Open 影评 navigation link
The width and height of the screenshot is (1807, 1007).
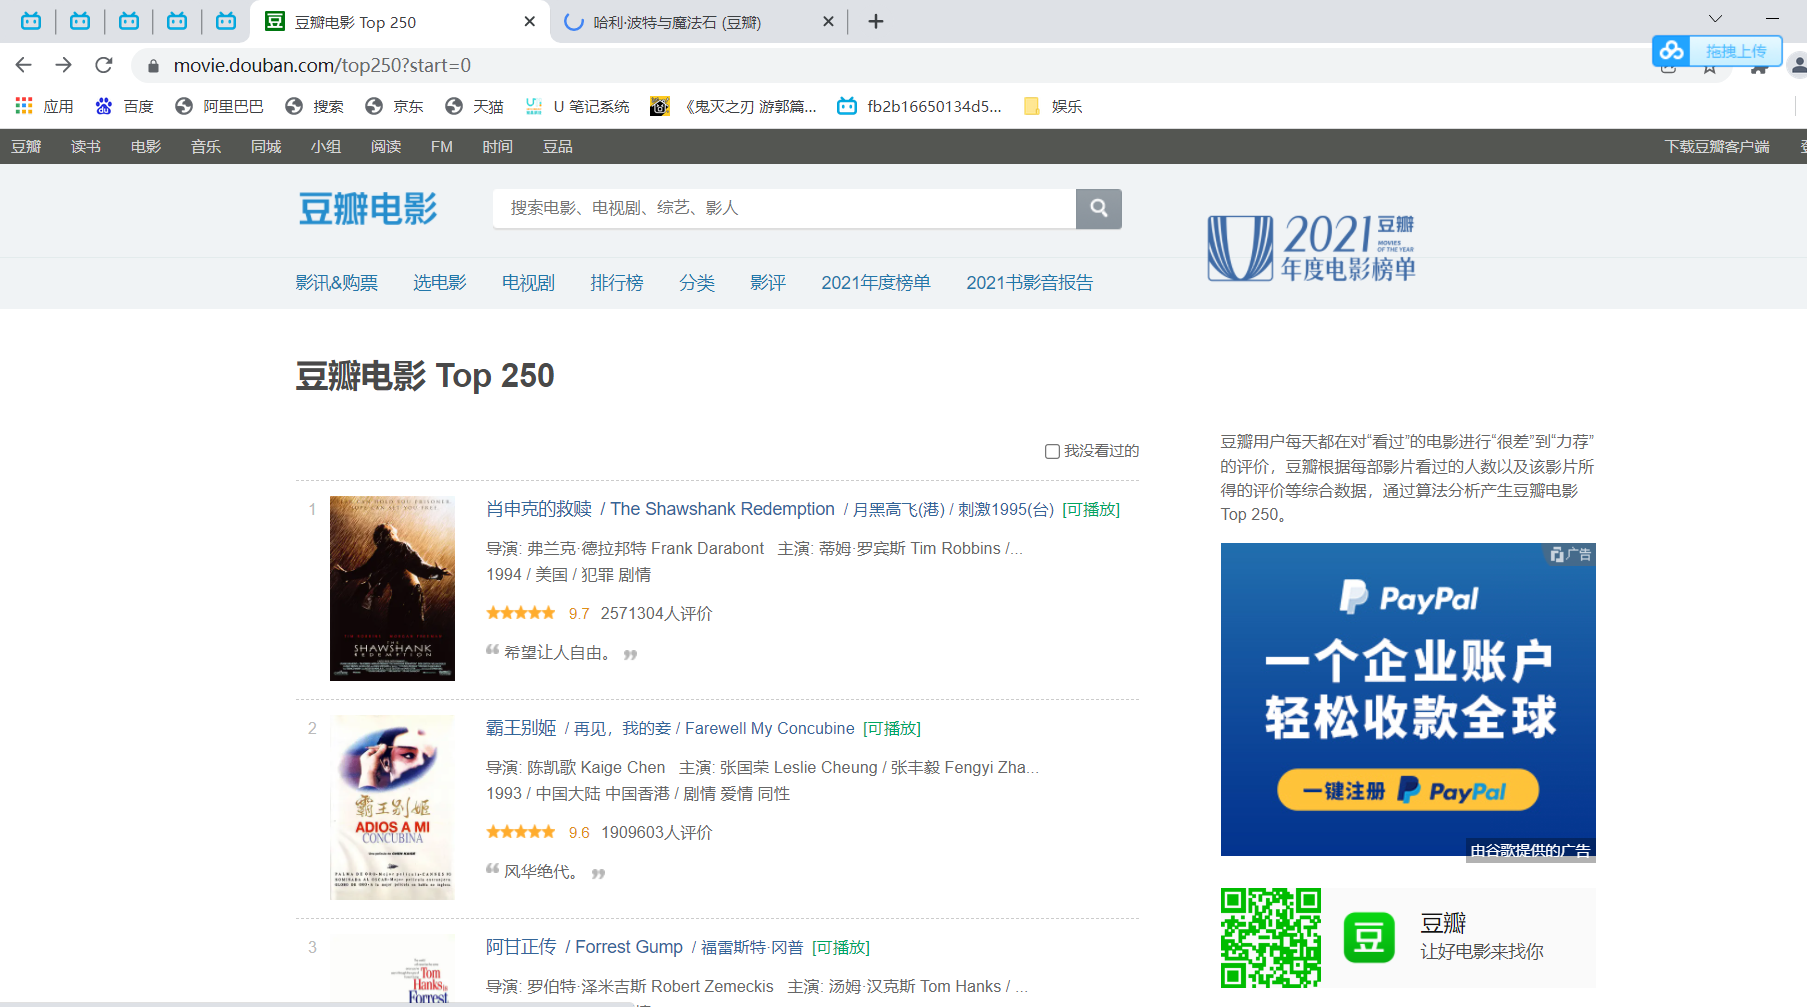(x=768, y=283)
